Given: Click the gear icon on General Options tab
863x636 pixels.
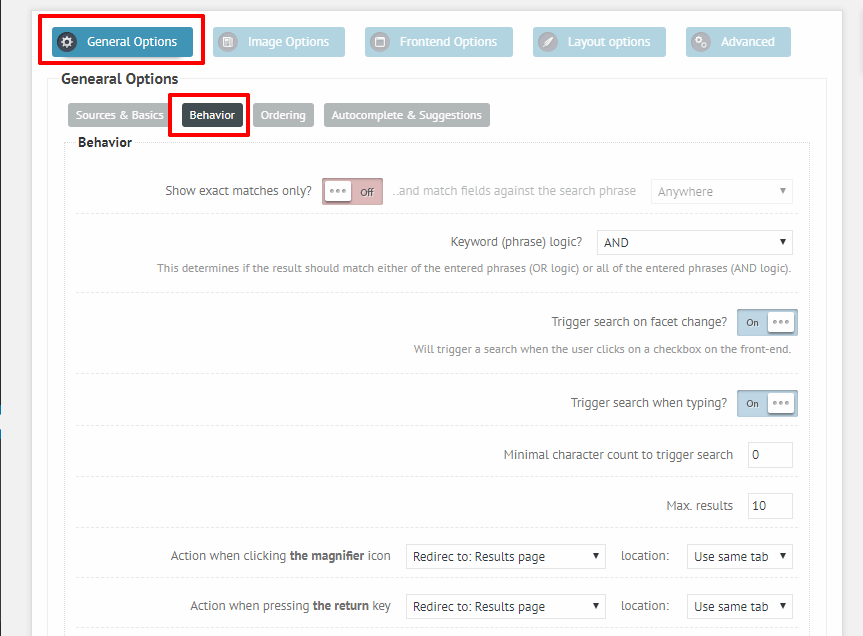Looking at the screenshot, I should (67, 41).
